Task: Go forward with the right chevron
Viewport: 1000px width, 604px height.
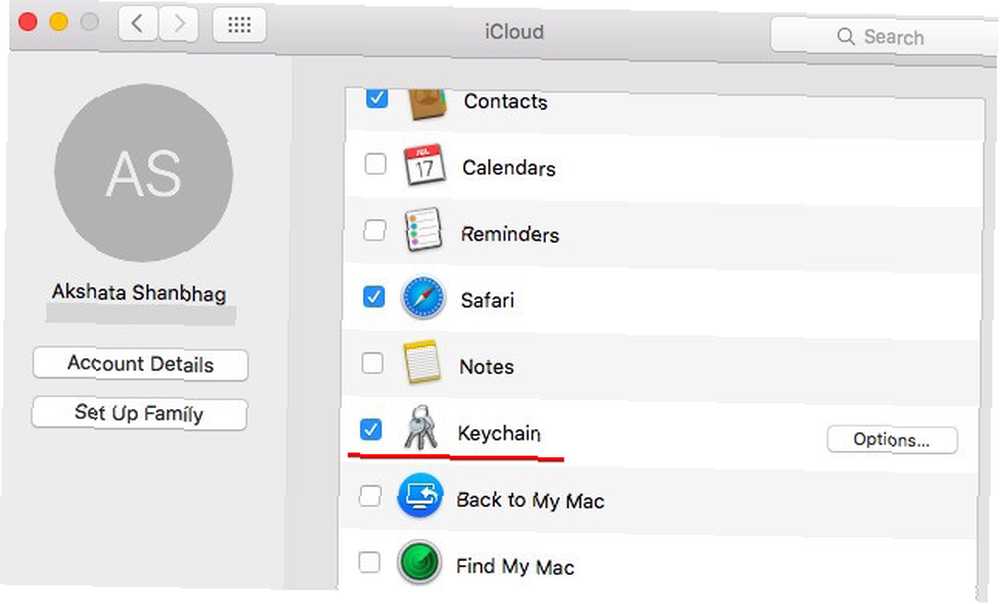Action: coord(179,24)
